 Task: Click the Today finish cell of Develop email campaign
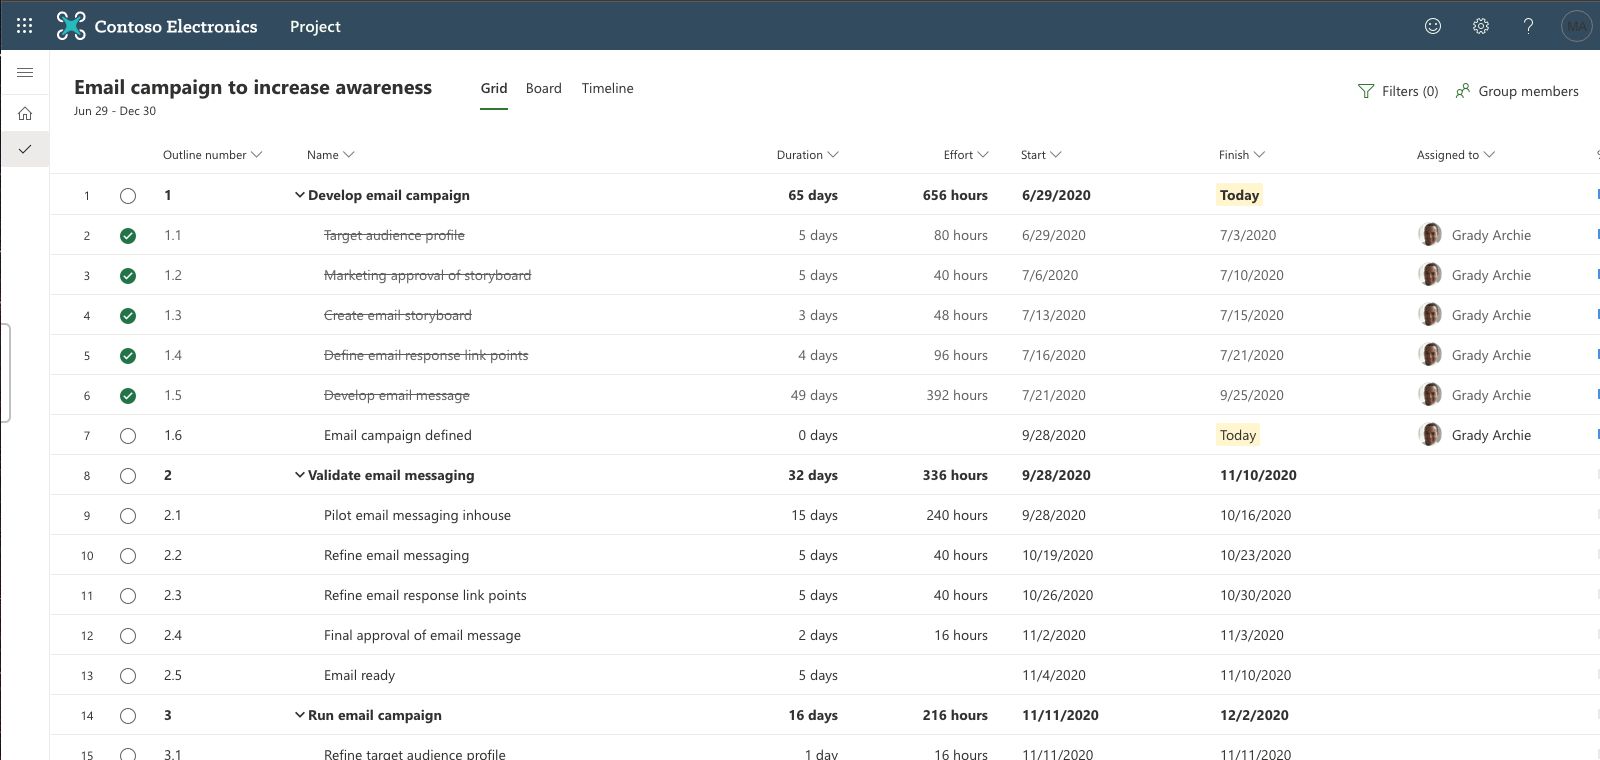(x=1240, y=195)
